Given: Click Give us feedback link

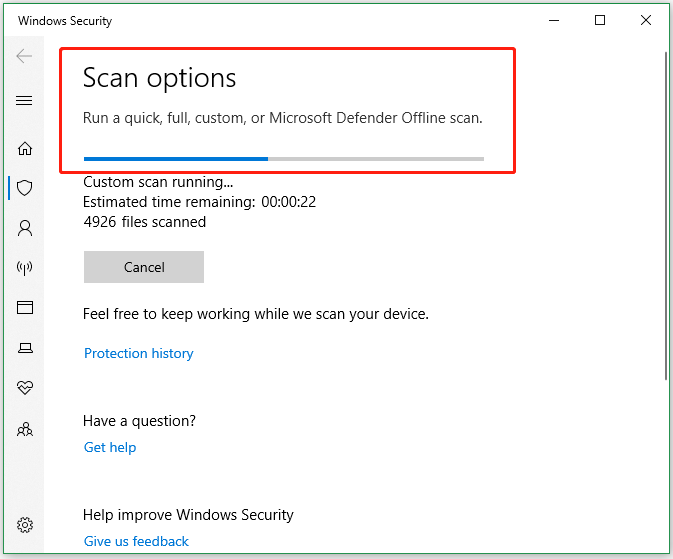Looking at the screenshot, I should [136, 541].
